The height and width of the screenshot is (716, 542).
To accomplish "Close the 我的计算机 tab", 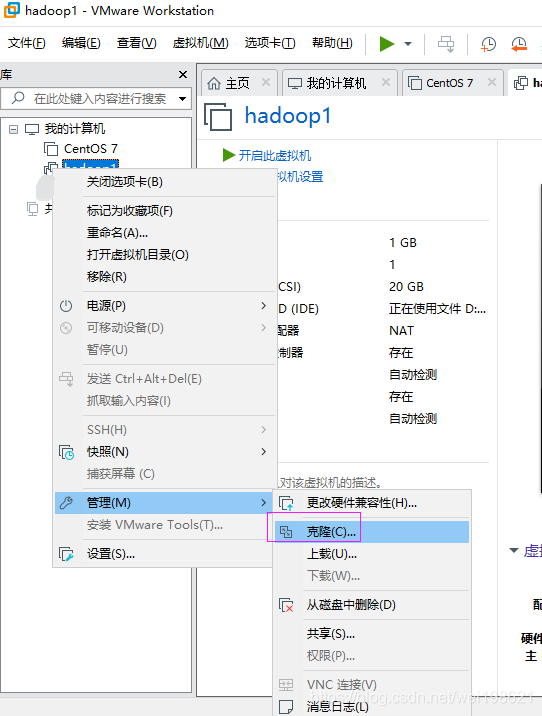I will pyautogui.click(x=386, y=82).
